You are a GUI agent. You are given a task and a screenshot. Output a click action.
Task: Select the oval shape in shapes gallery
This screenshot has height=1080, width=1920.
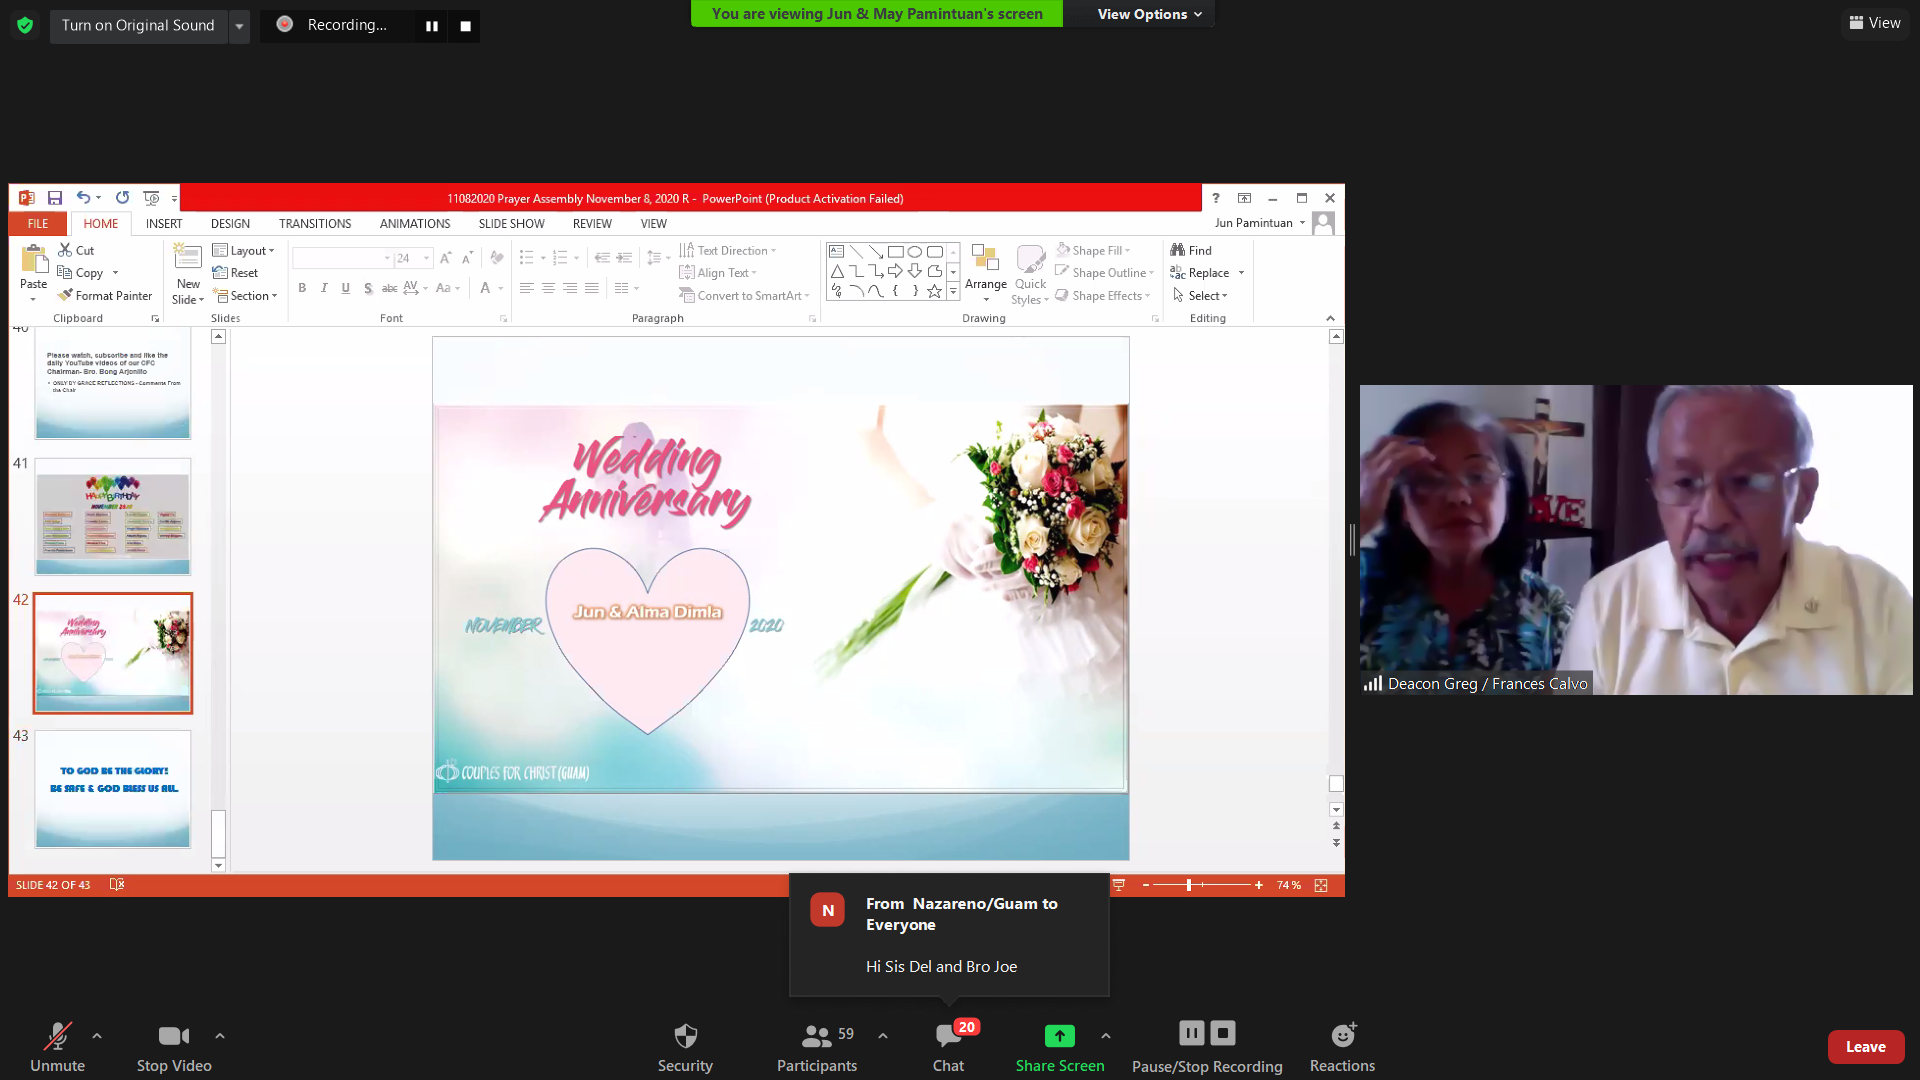pos(914,252)
